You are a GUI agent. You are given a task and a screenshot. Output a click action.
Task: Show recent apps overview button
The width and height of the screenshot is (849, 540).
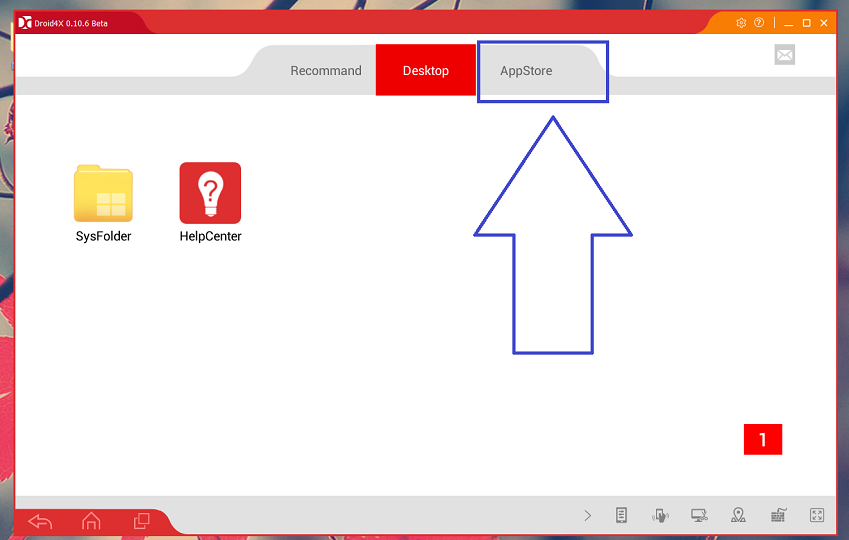click(141, 521)
